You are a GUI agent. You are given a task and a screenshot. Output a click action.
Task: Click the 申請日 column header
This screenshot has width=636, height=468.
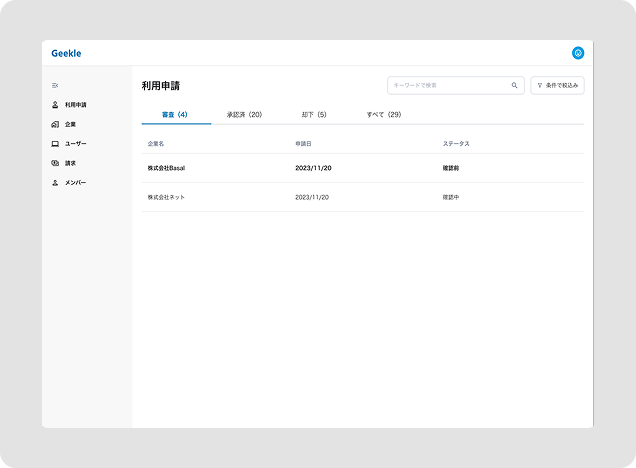click(x=303, y=144)
